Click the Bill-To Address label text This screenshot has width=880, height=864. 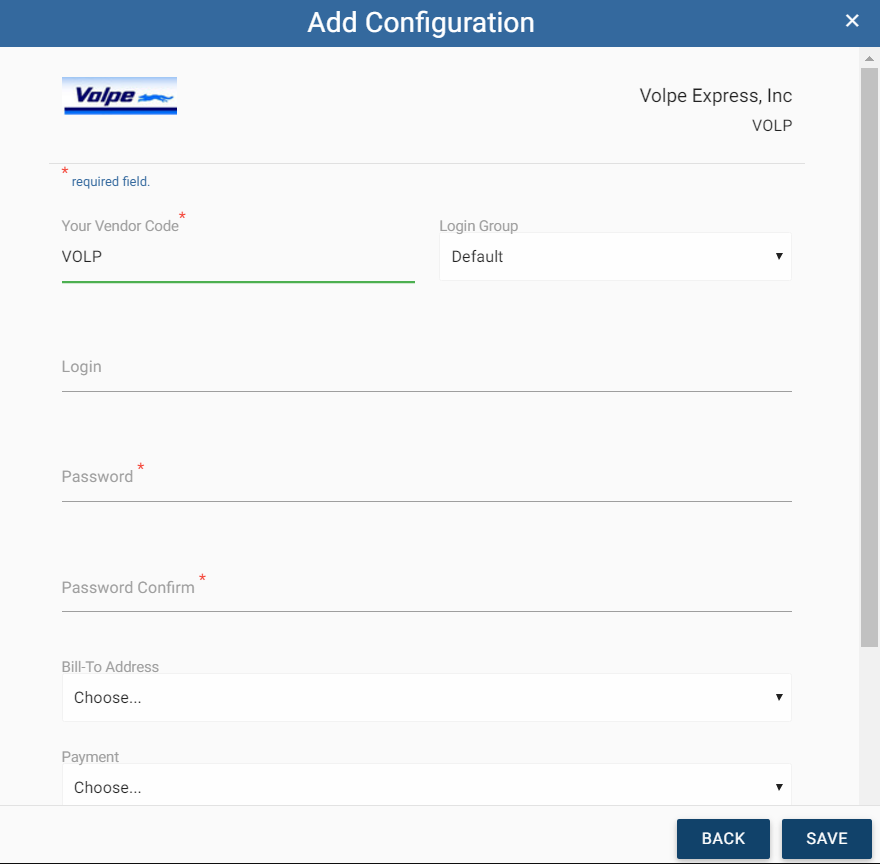[110, 666]
